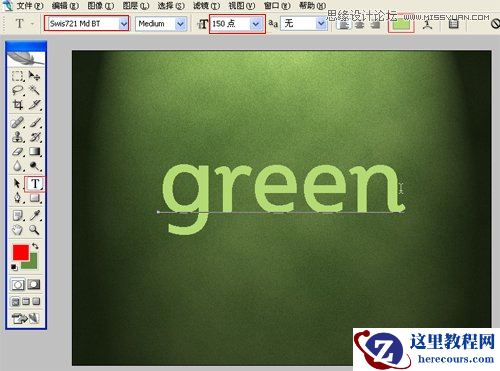Select the Healing Brush tool
Screen dimensions: 500x371
[17, 122]
